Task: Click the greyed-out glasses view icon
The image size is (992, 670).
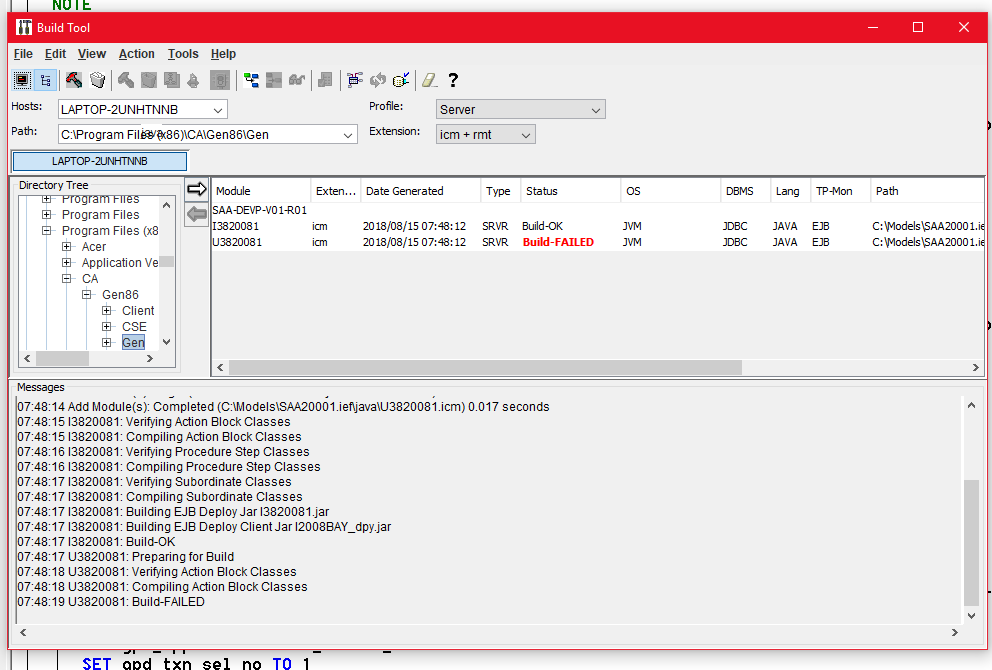Action: pyautogui.click(x=297, y=80)
